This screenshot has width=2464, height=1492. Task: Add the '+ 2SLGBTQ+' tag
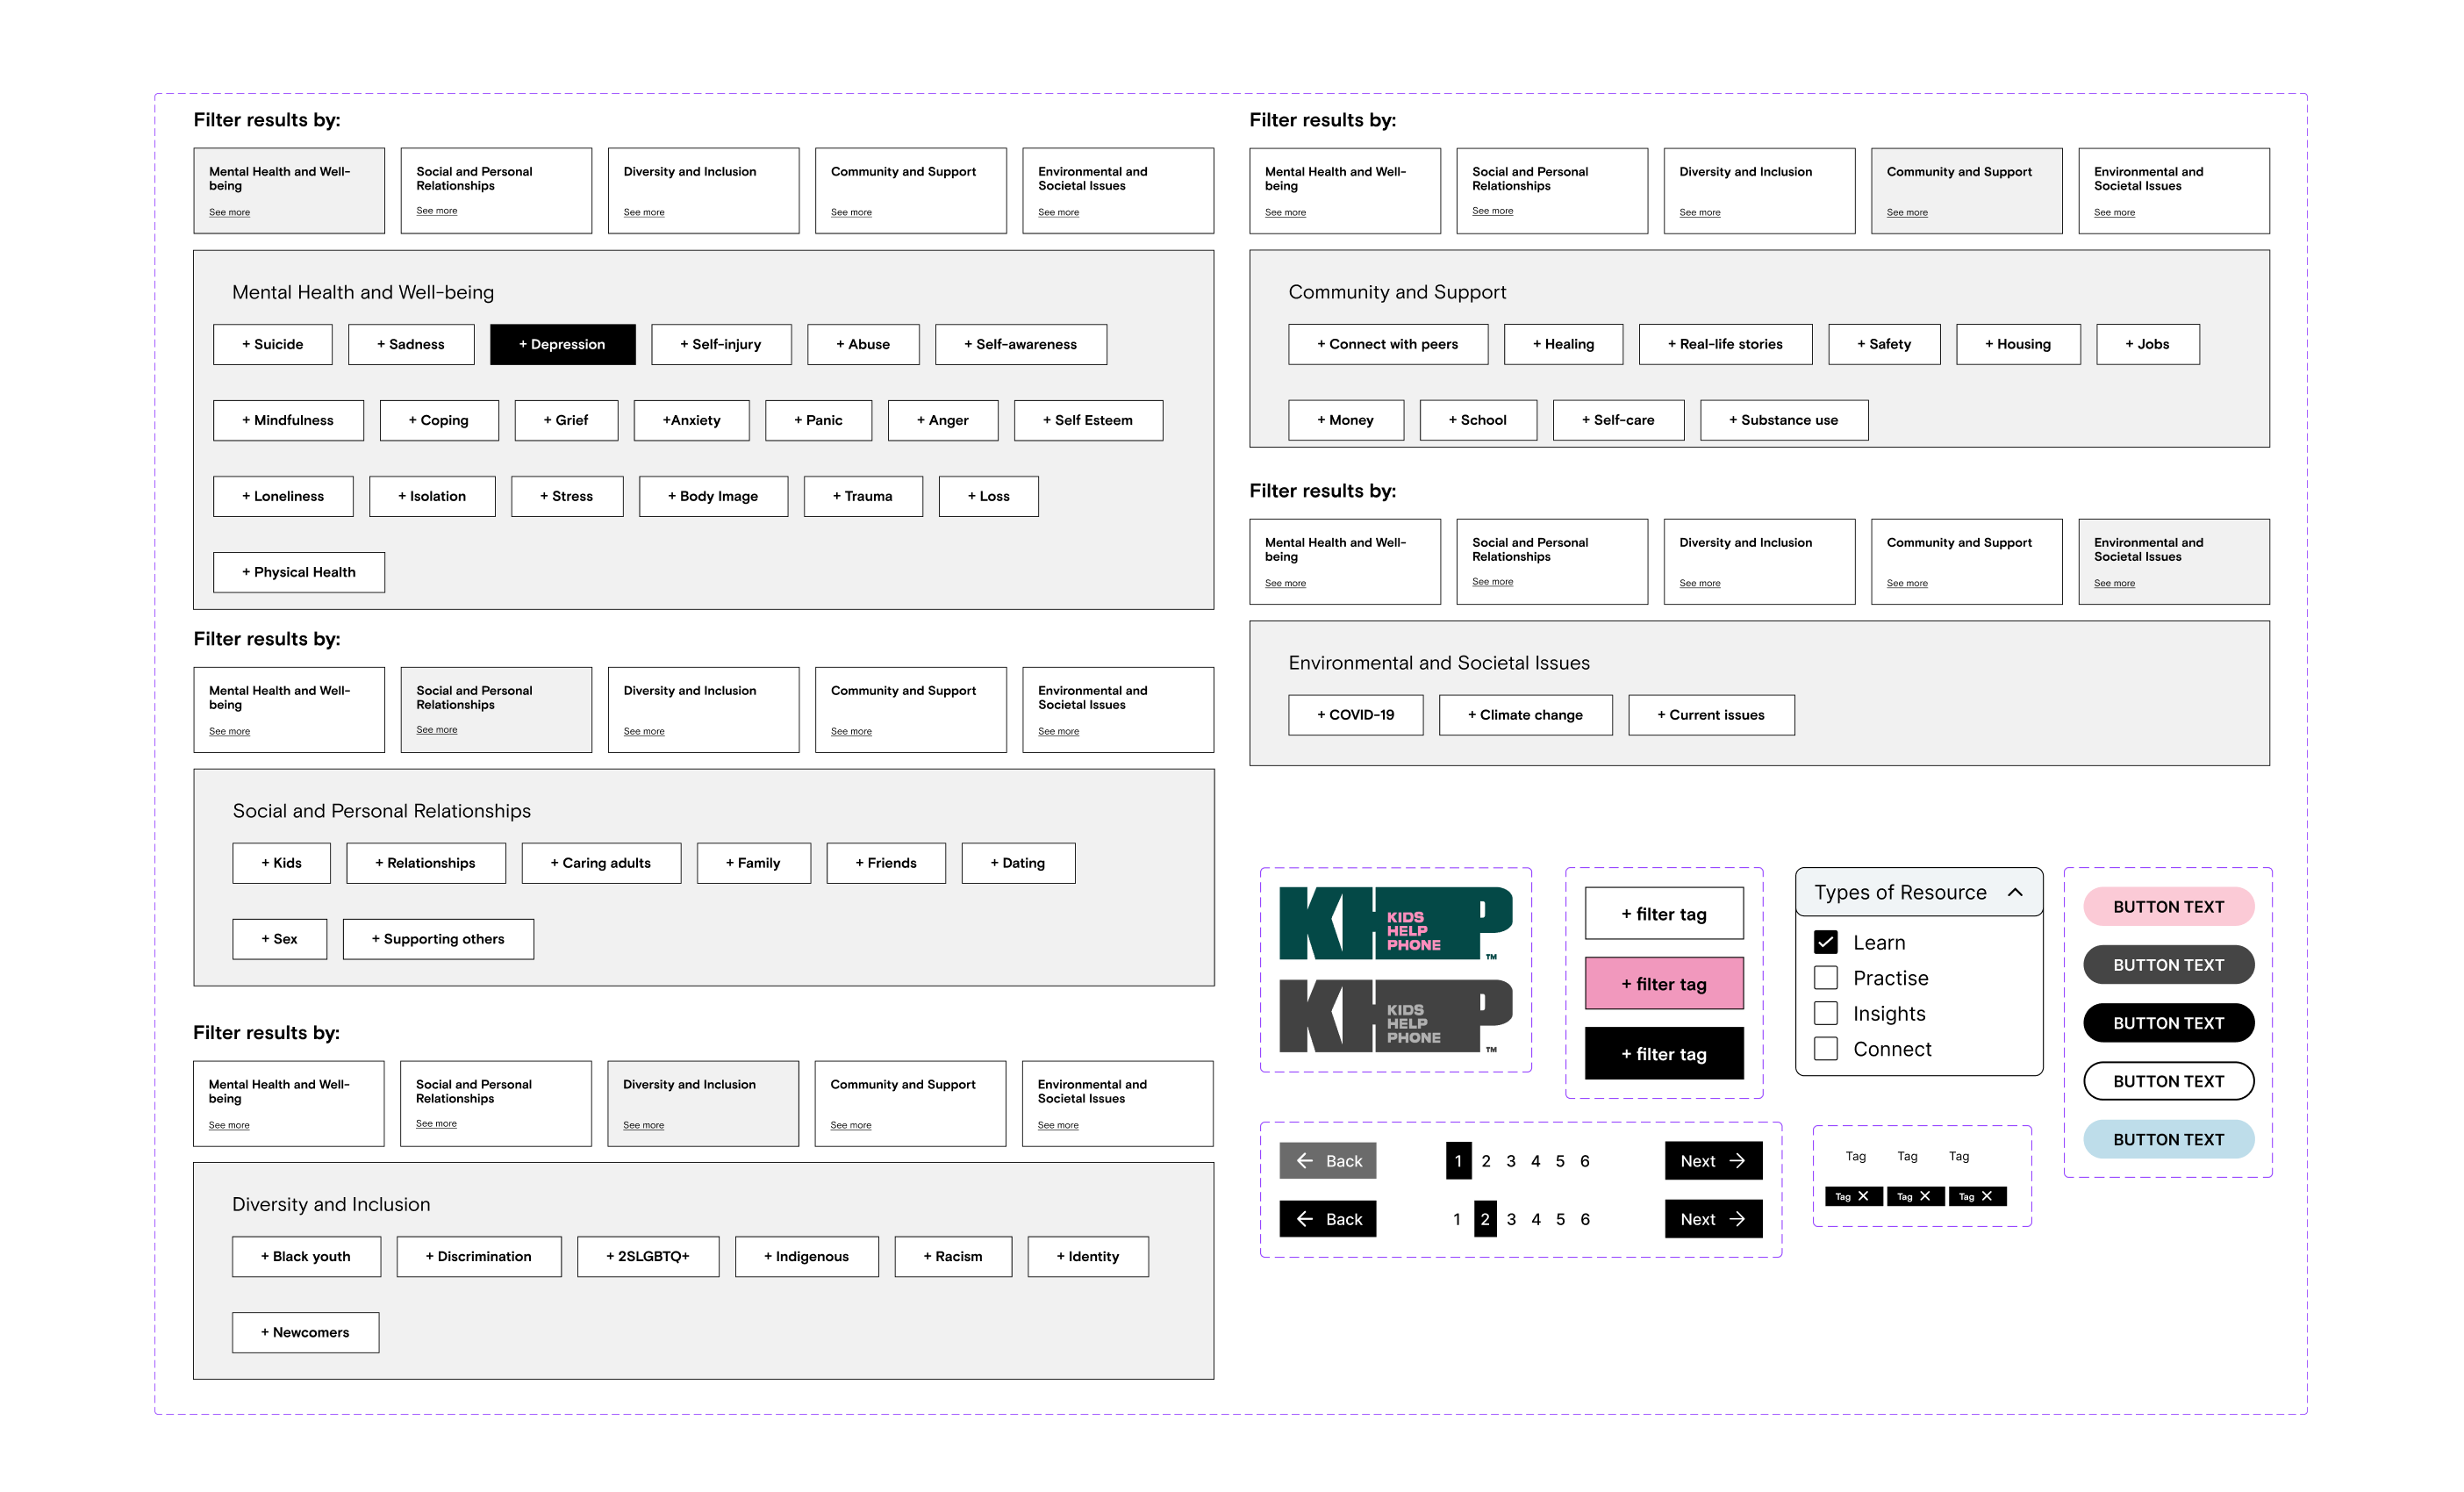click(x=648, y=1257)
